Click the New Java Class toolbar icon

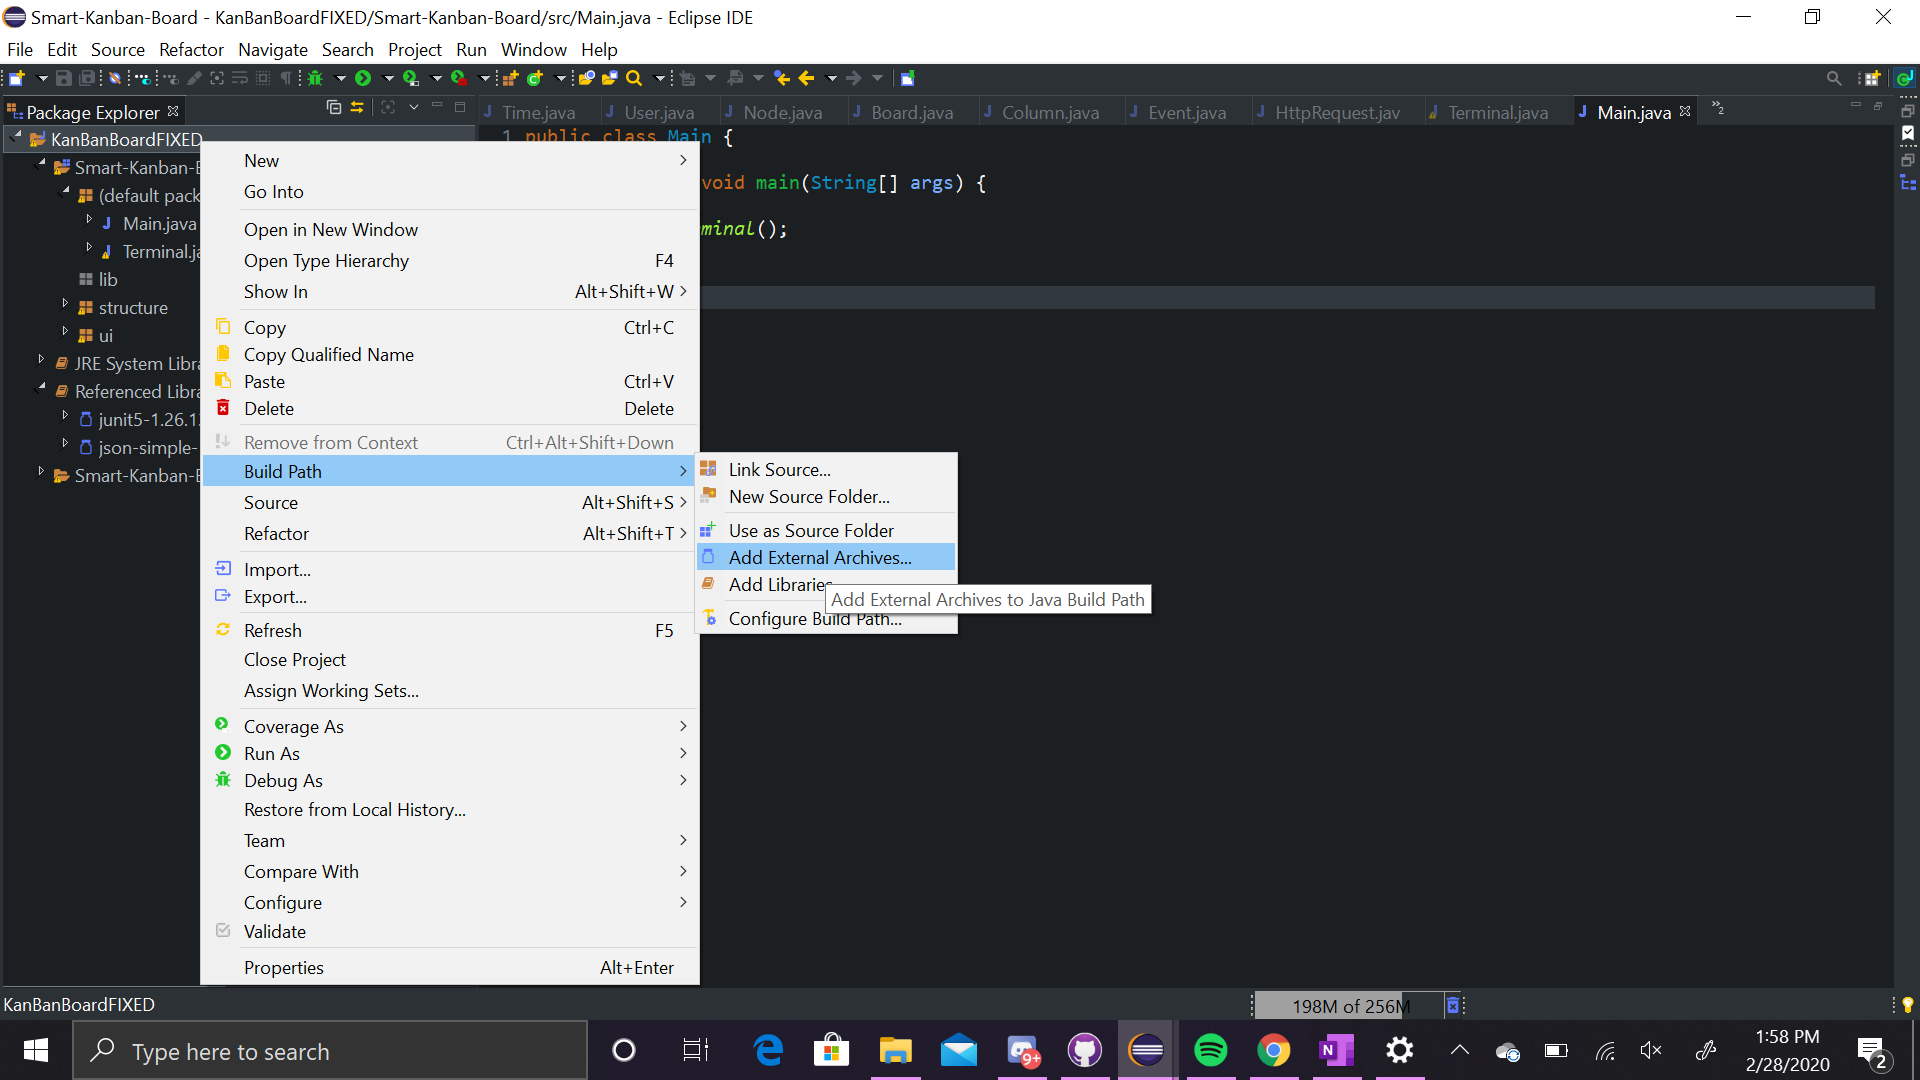point(535,78)
